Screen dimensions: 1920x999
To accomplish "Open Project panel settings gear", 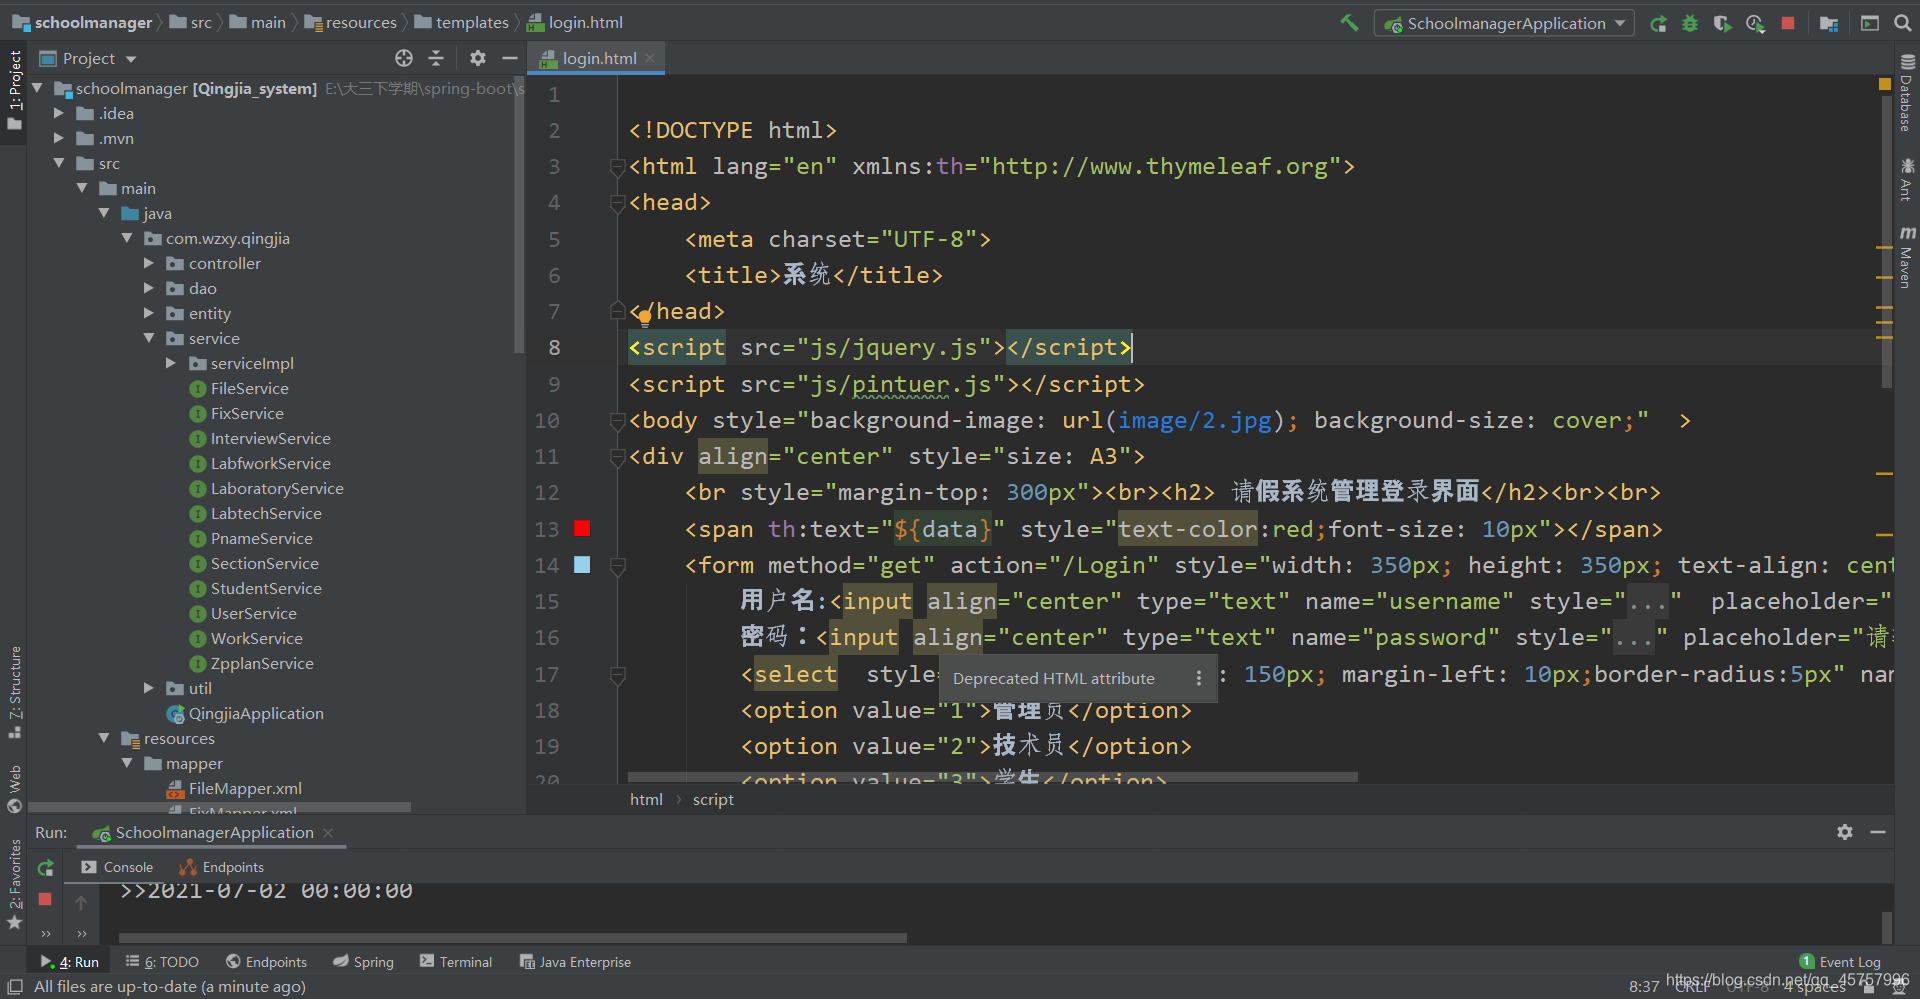I will click(478, 58).
